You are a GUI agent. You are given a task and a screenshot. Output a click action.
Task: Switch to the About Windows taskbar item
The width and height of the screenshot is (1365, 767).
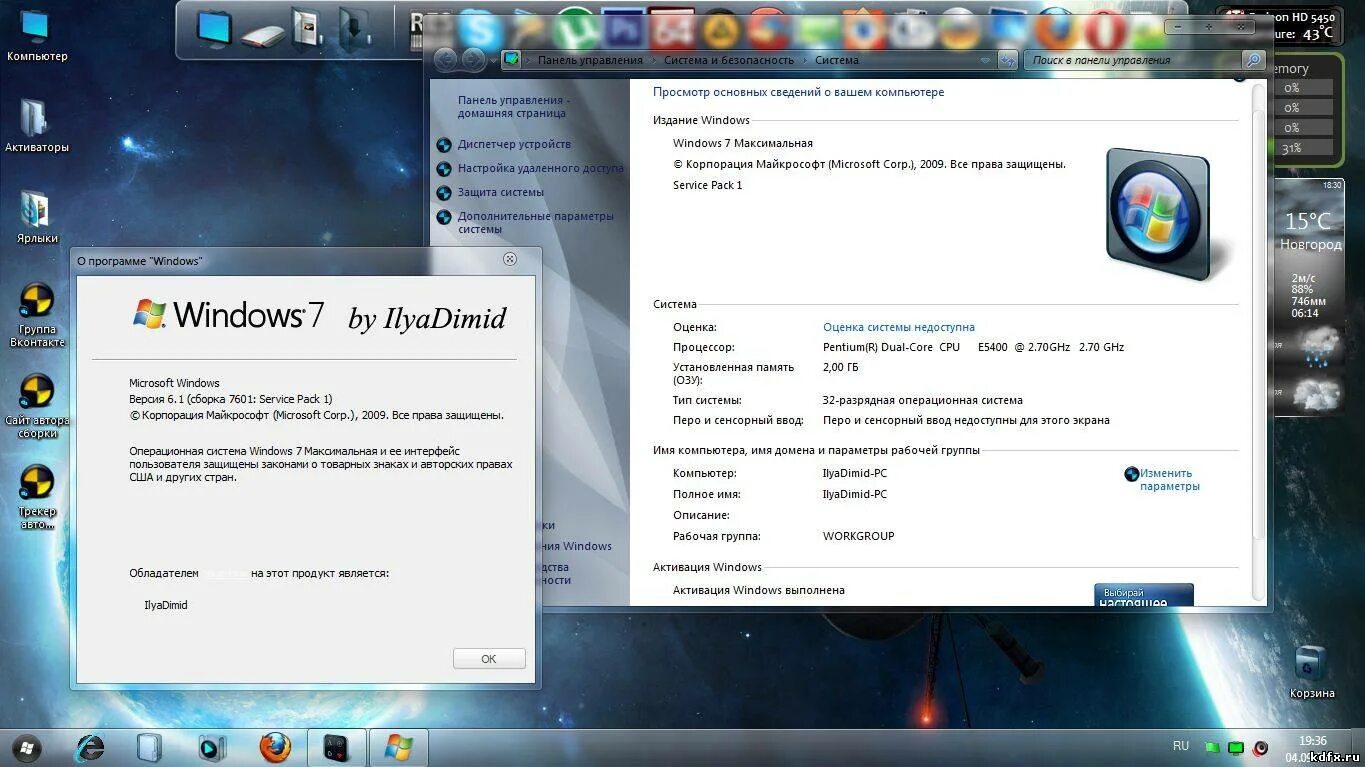coord(398,748)
